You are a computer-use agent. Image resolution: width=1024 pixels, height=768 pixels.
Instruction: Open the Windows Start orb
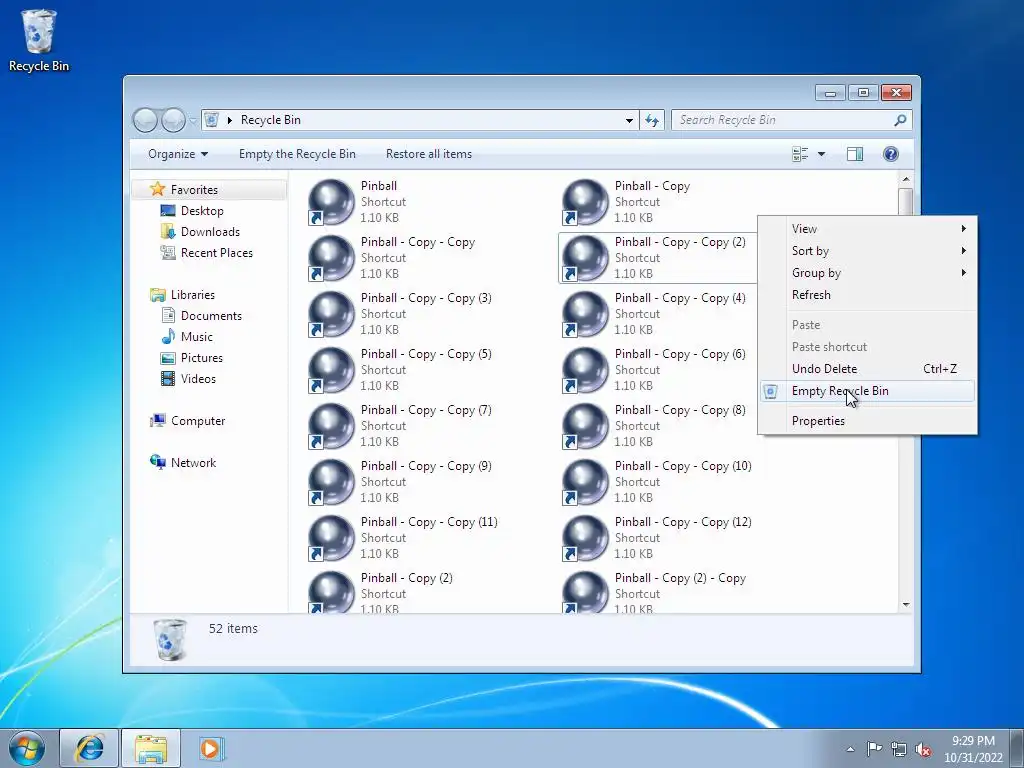(x=27, y=748)
